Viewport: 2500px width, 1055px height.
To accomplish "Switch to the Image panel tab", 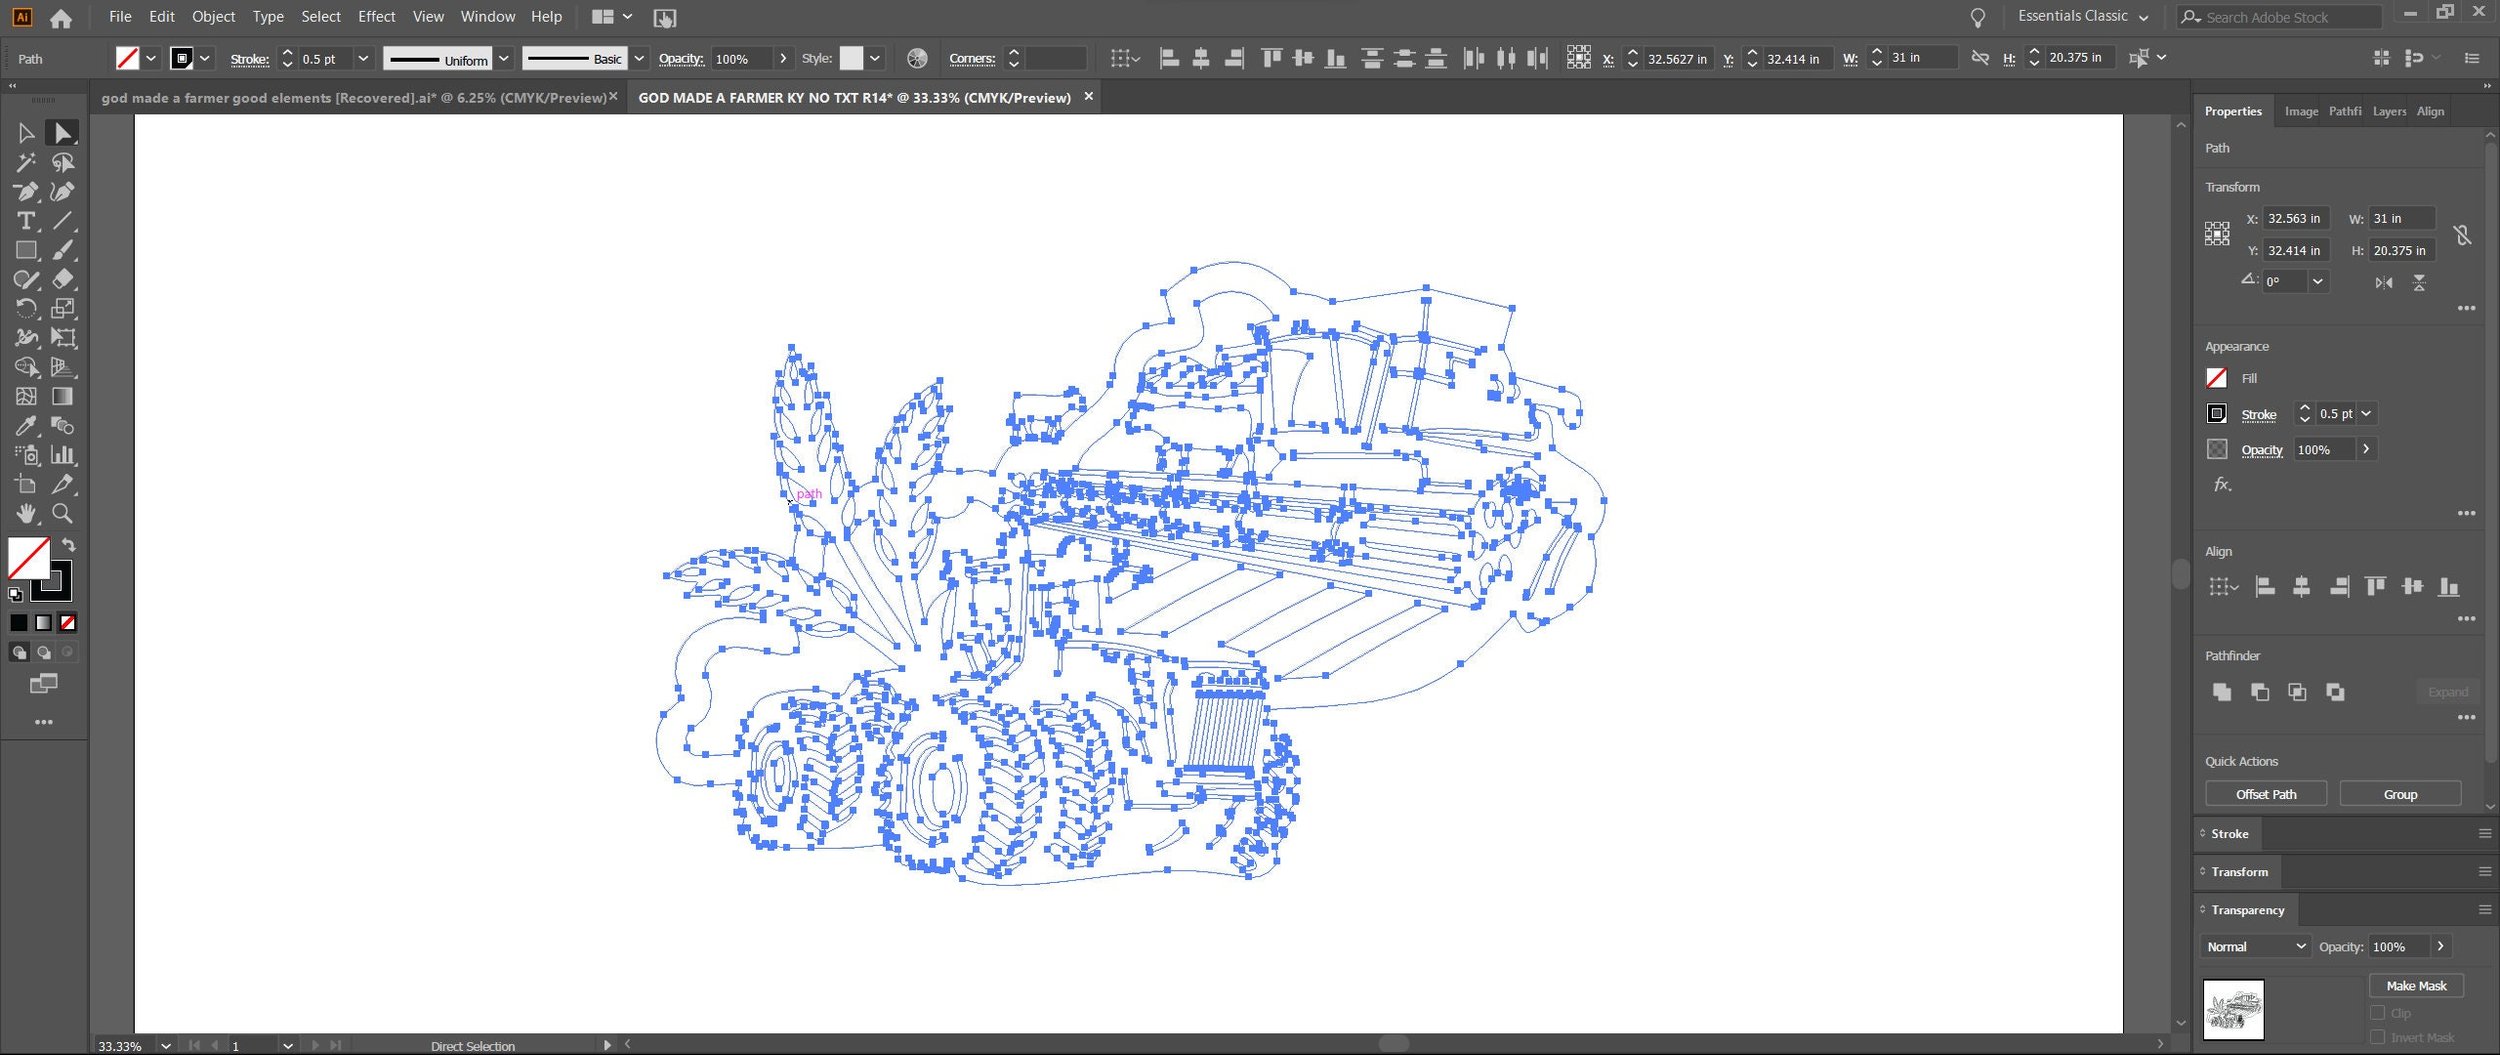I will point(2301,111).
